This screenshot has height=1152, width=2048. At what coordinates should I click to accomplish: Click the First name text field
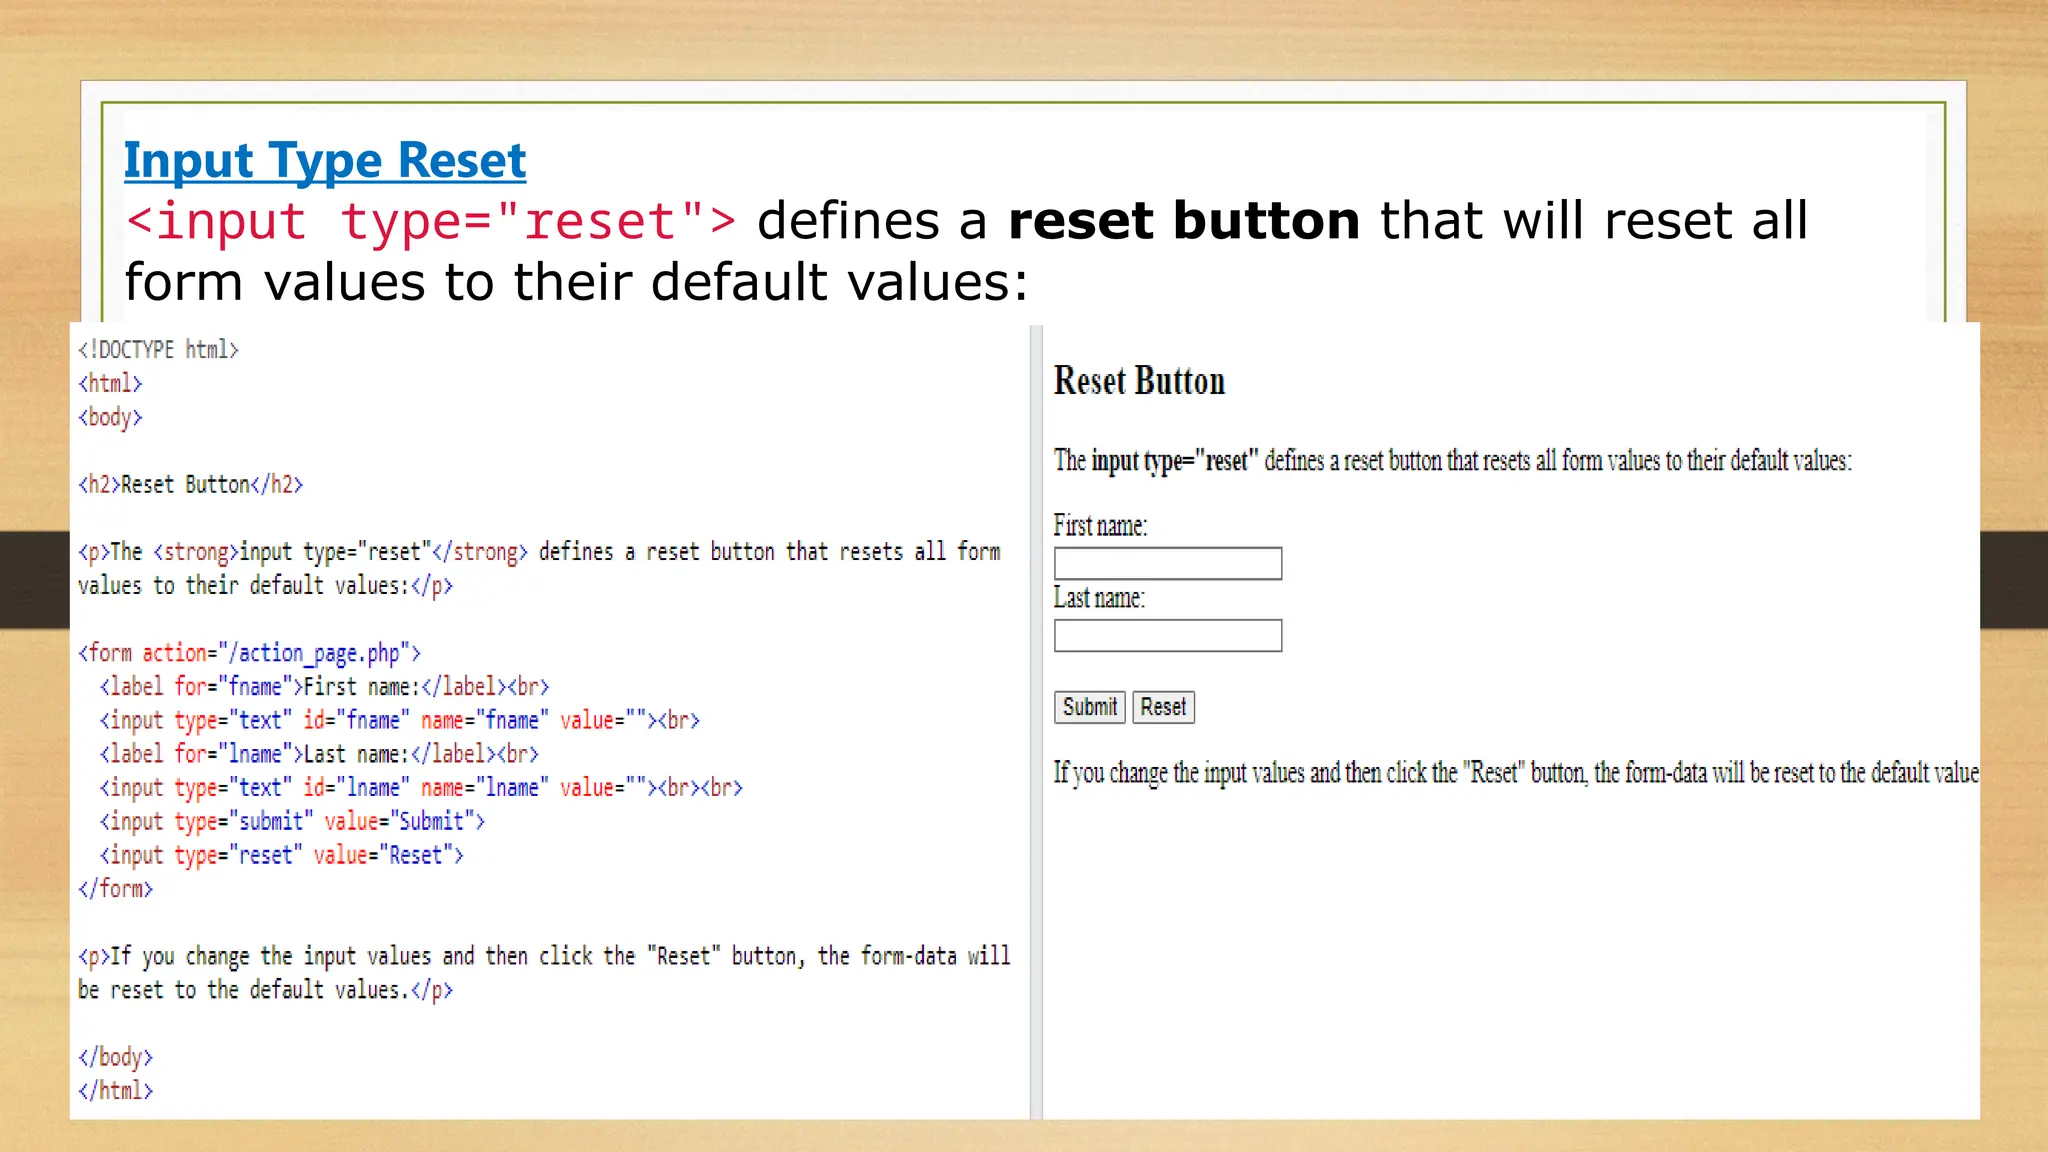[x=1168, y=563]
